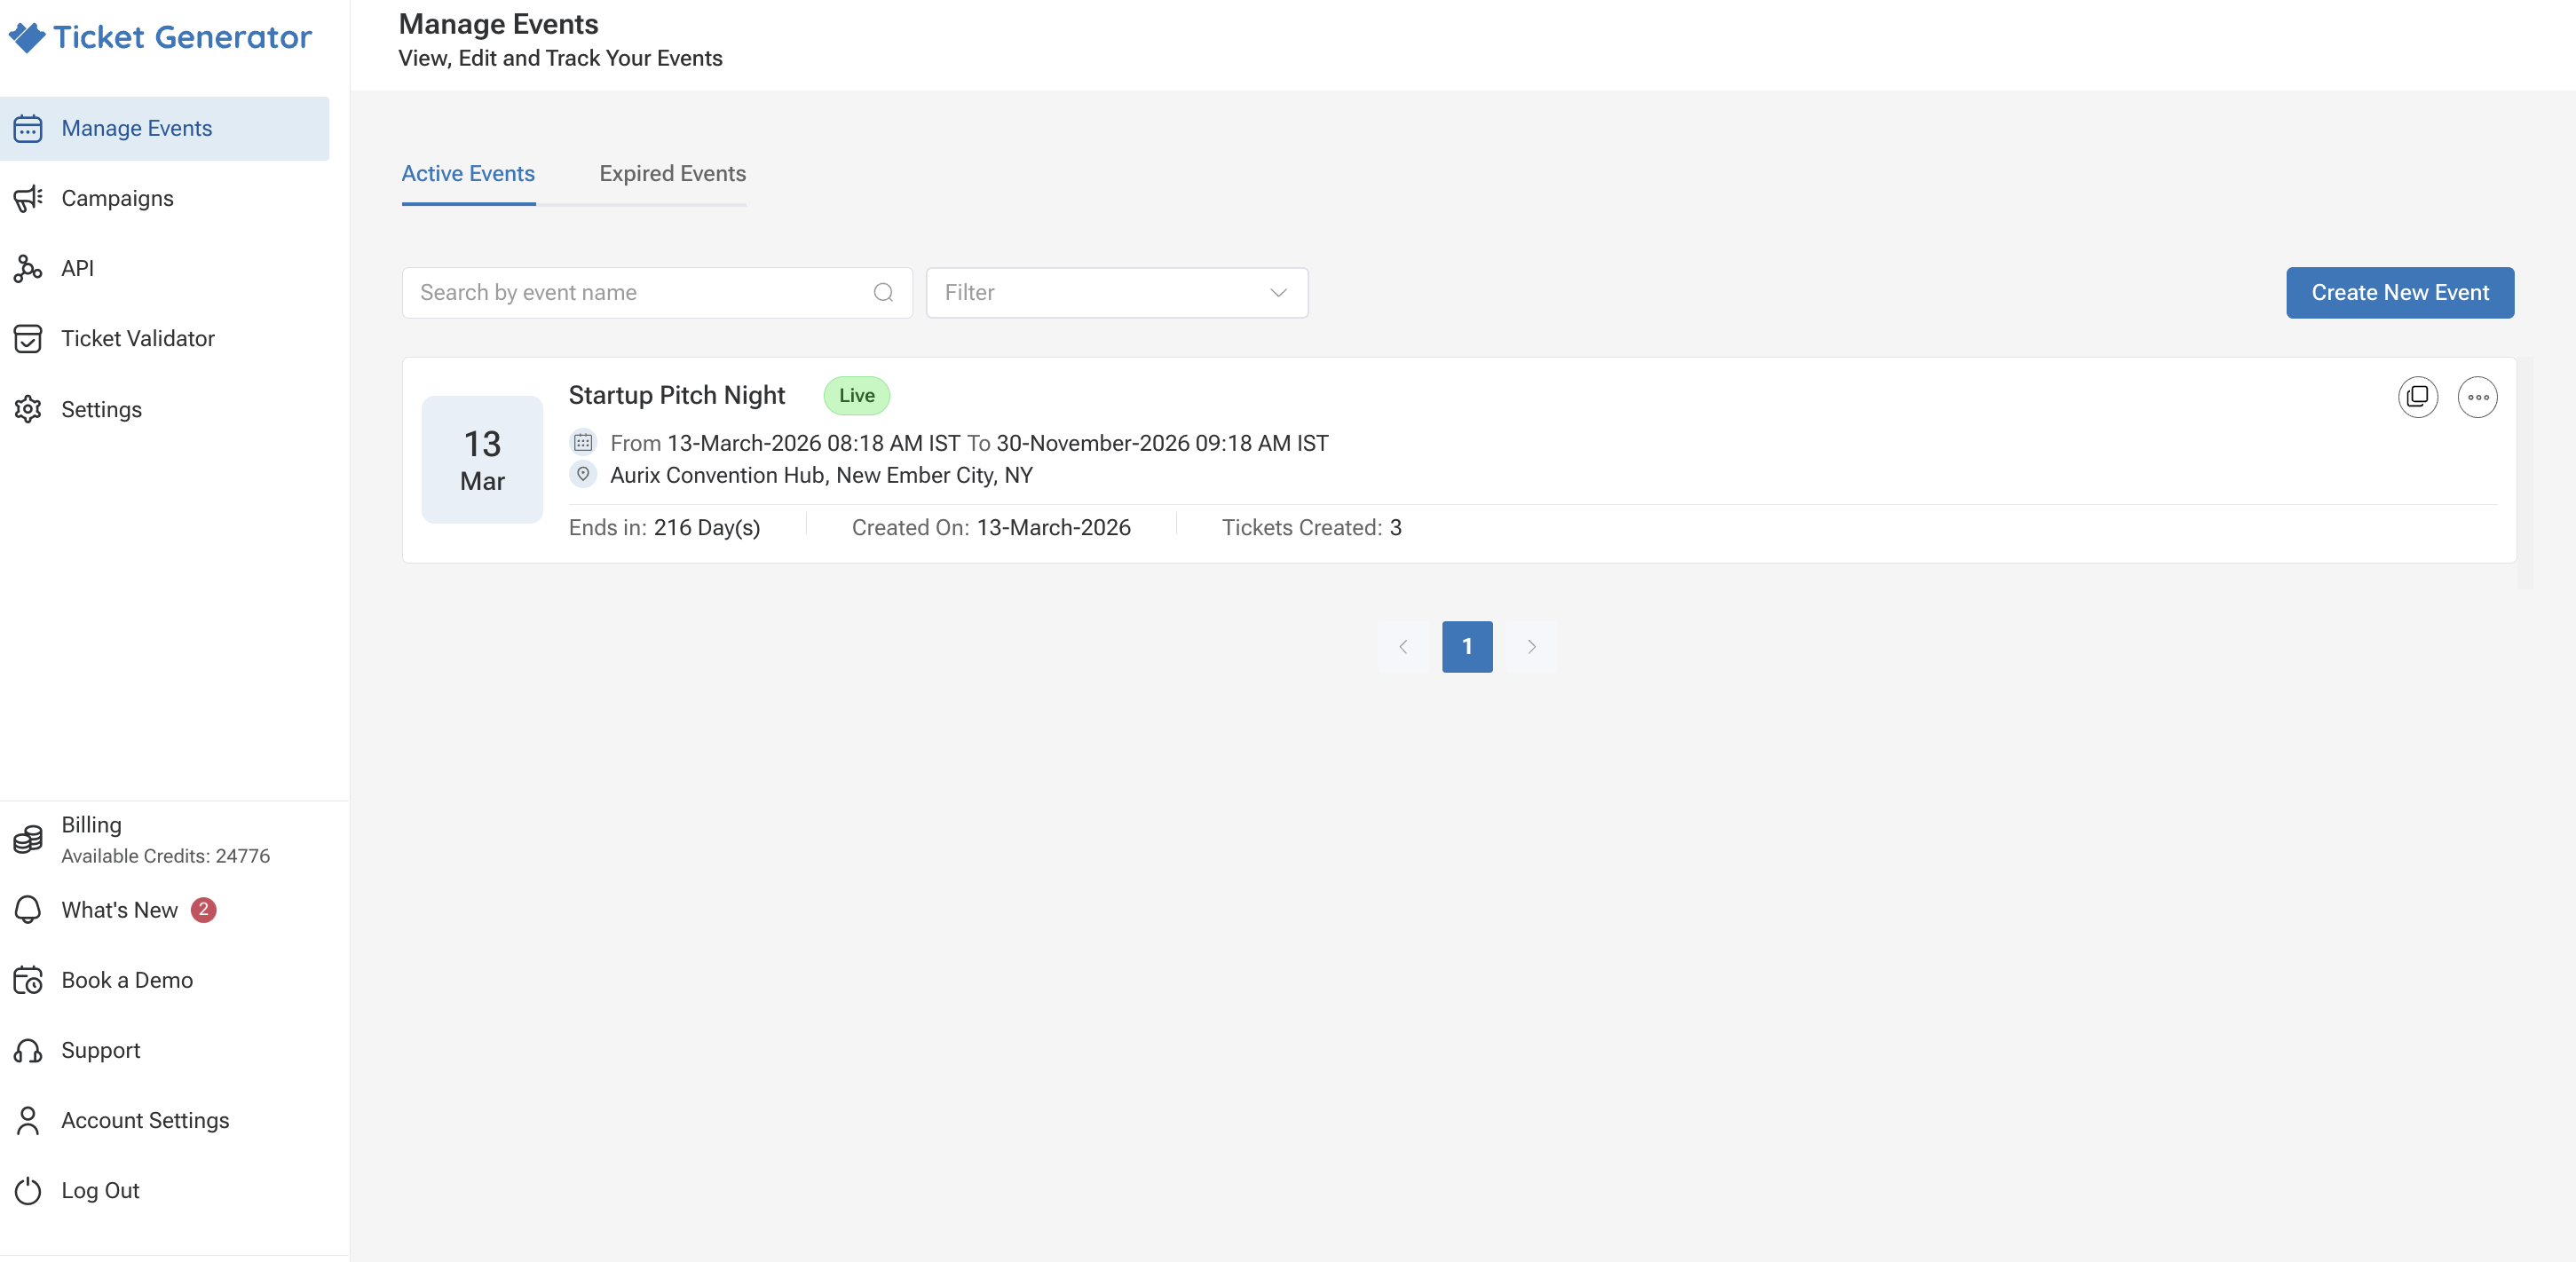Image resolution: width=2576 pixels, height=1262 pixels.
Task: Open the What's New link
Action: click(120, 910)
